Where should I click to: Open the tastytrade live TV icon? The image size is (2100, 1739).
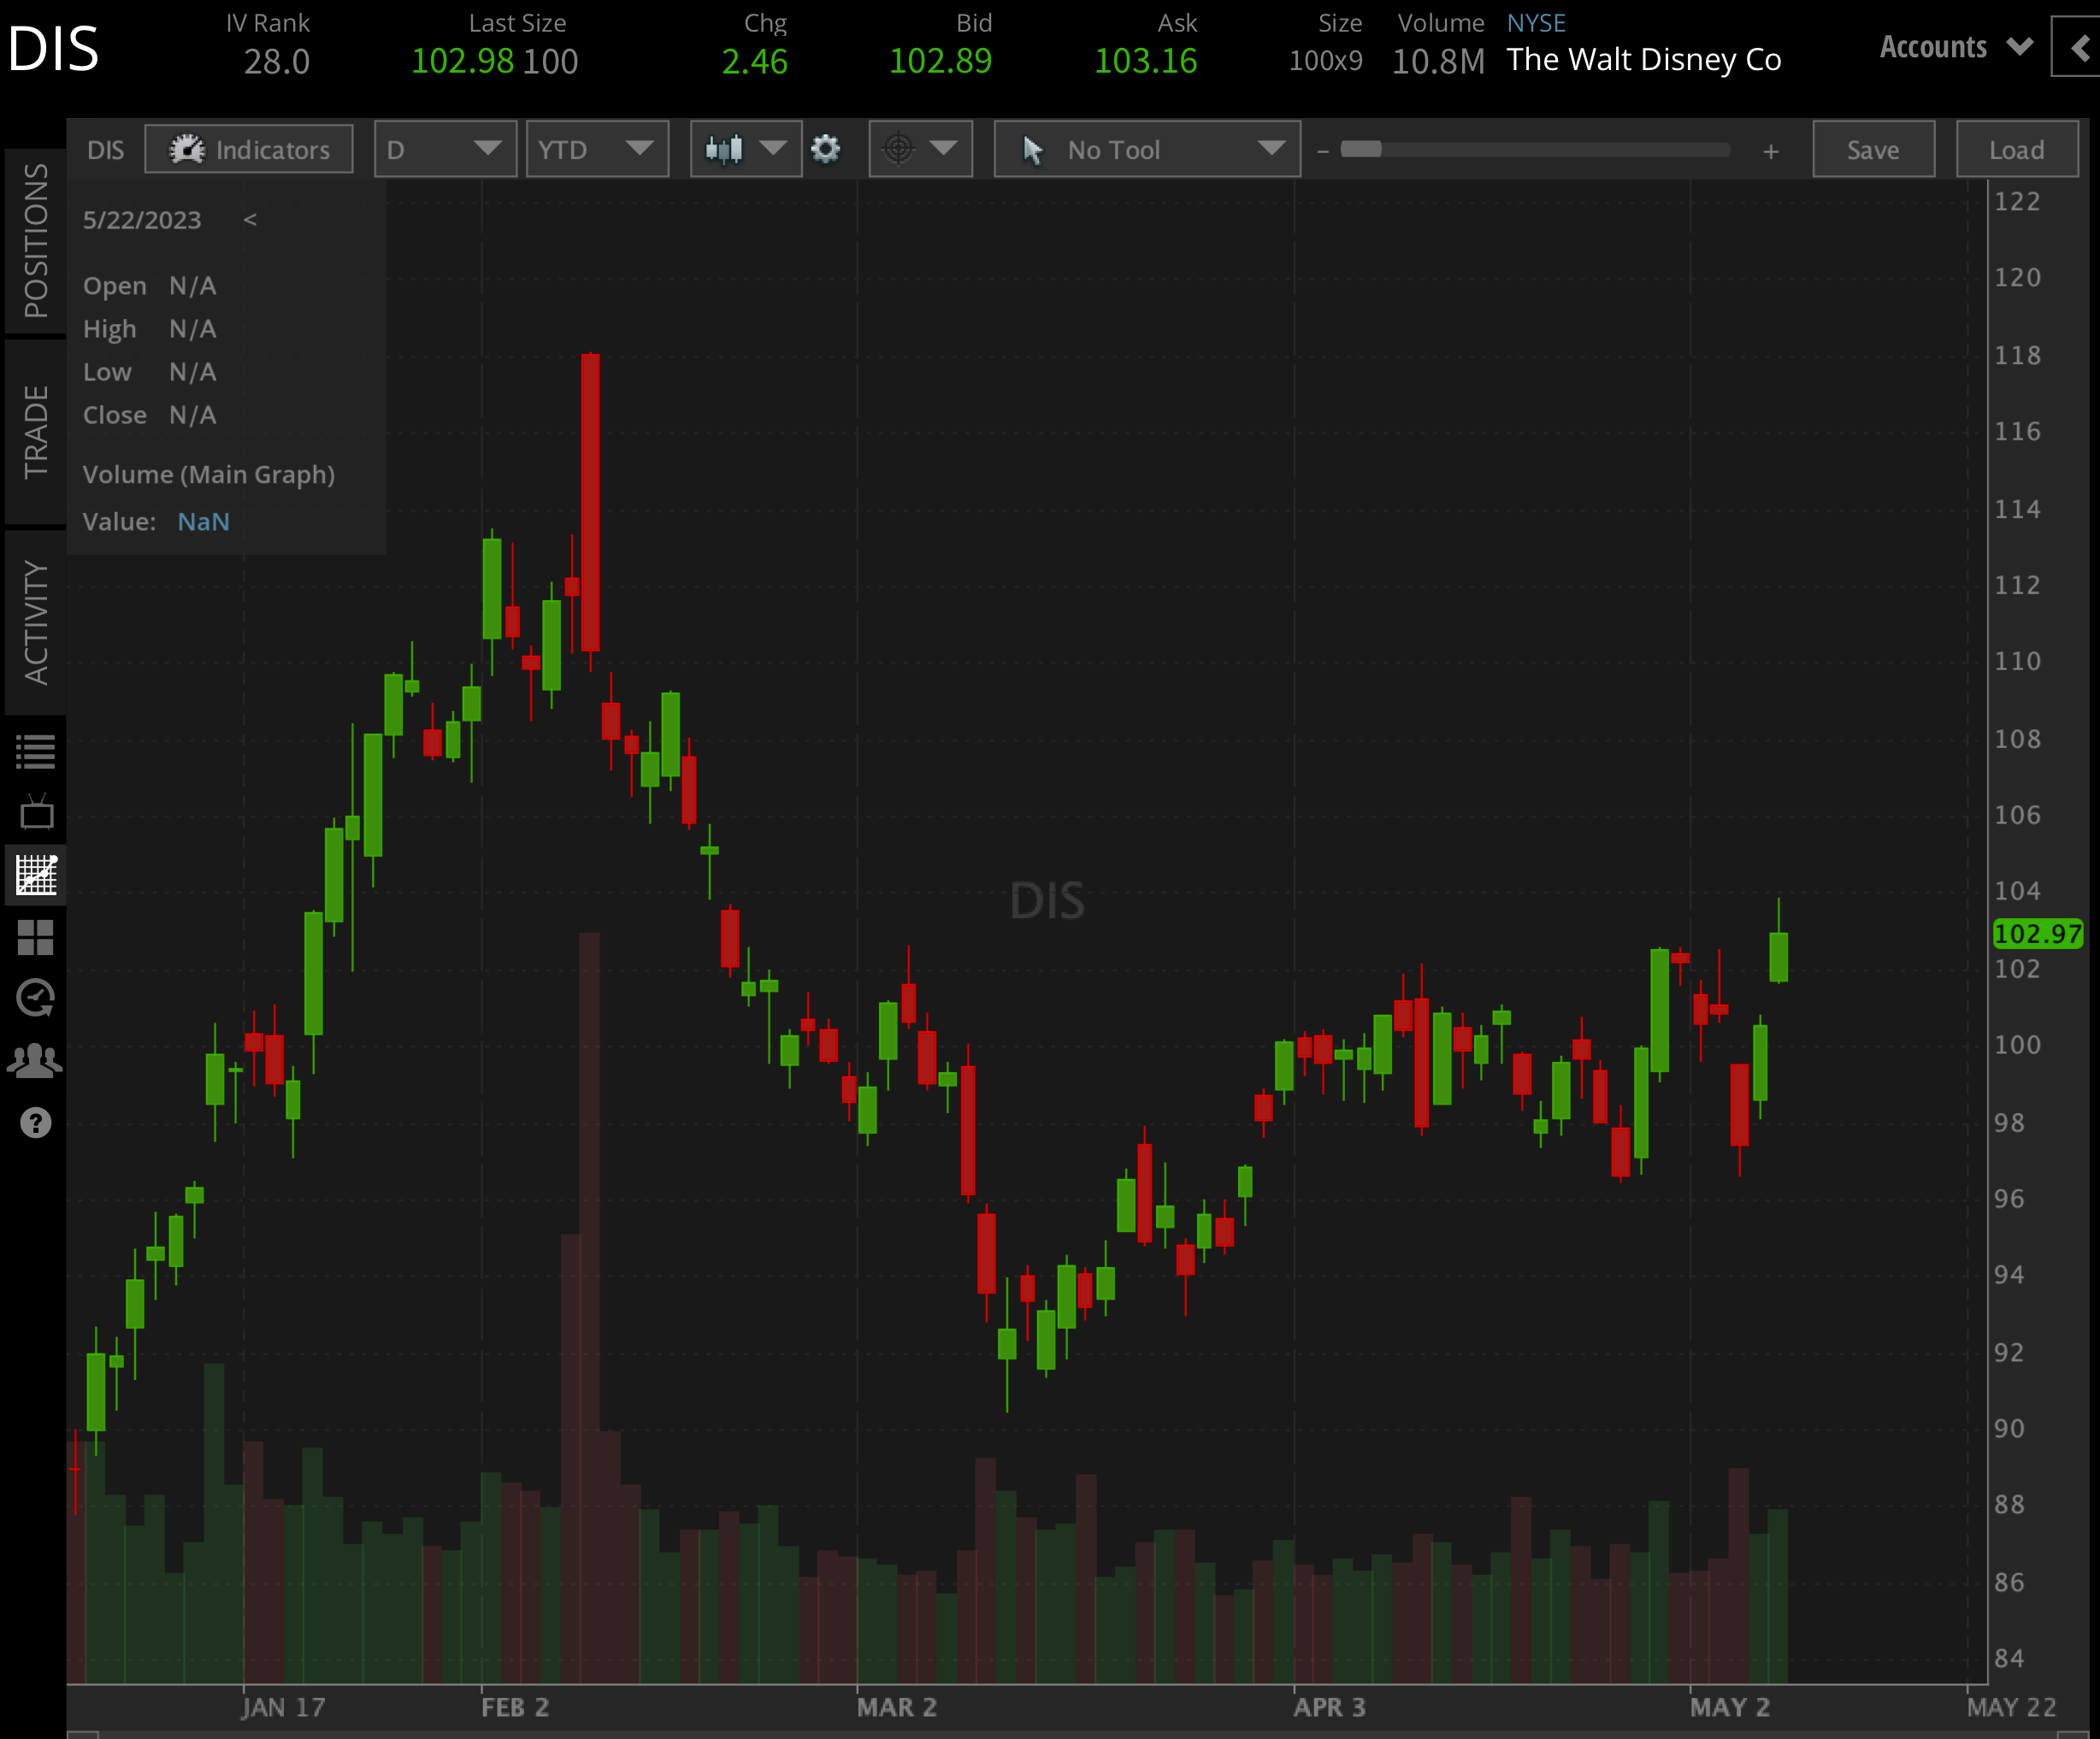(x=36, y=812)
